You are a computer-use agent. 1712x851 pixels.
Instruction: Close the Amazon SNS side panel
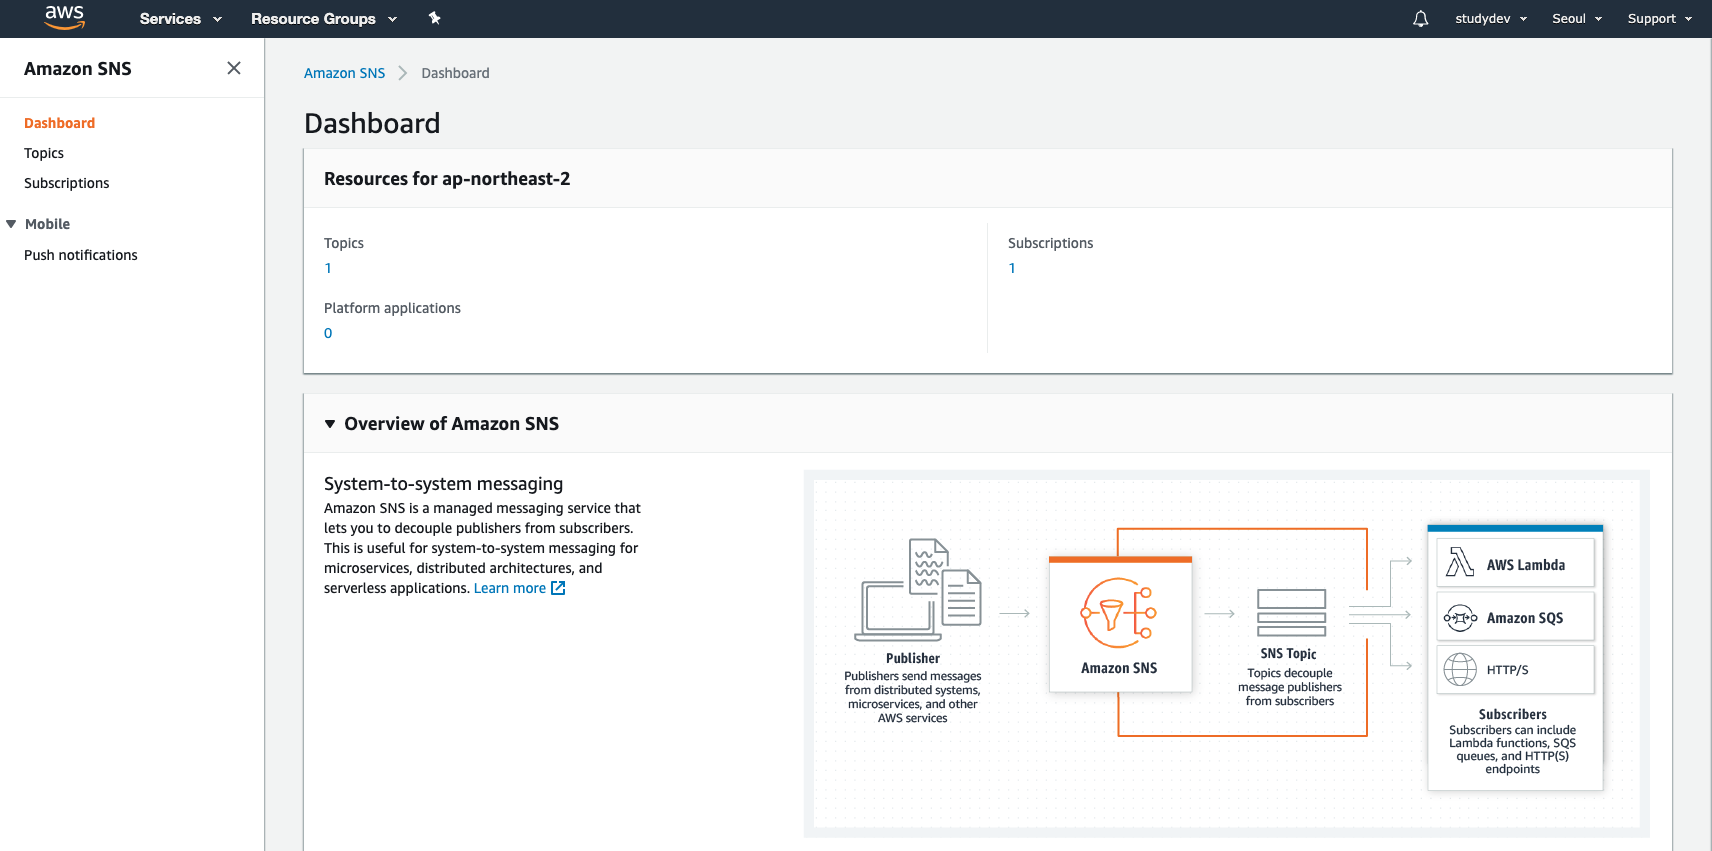point(234,68)
